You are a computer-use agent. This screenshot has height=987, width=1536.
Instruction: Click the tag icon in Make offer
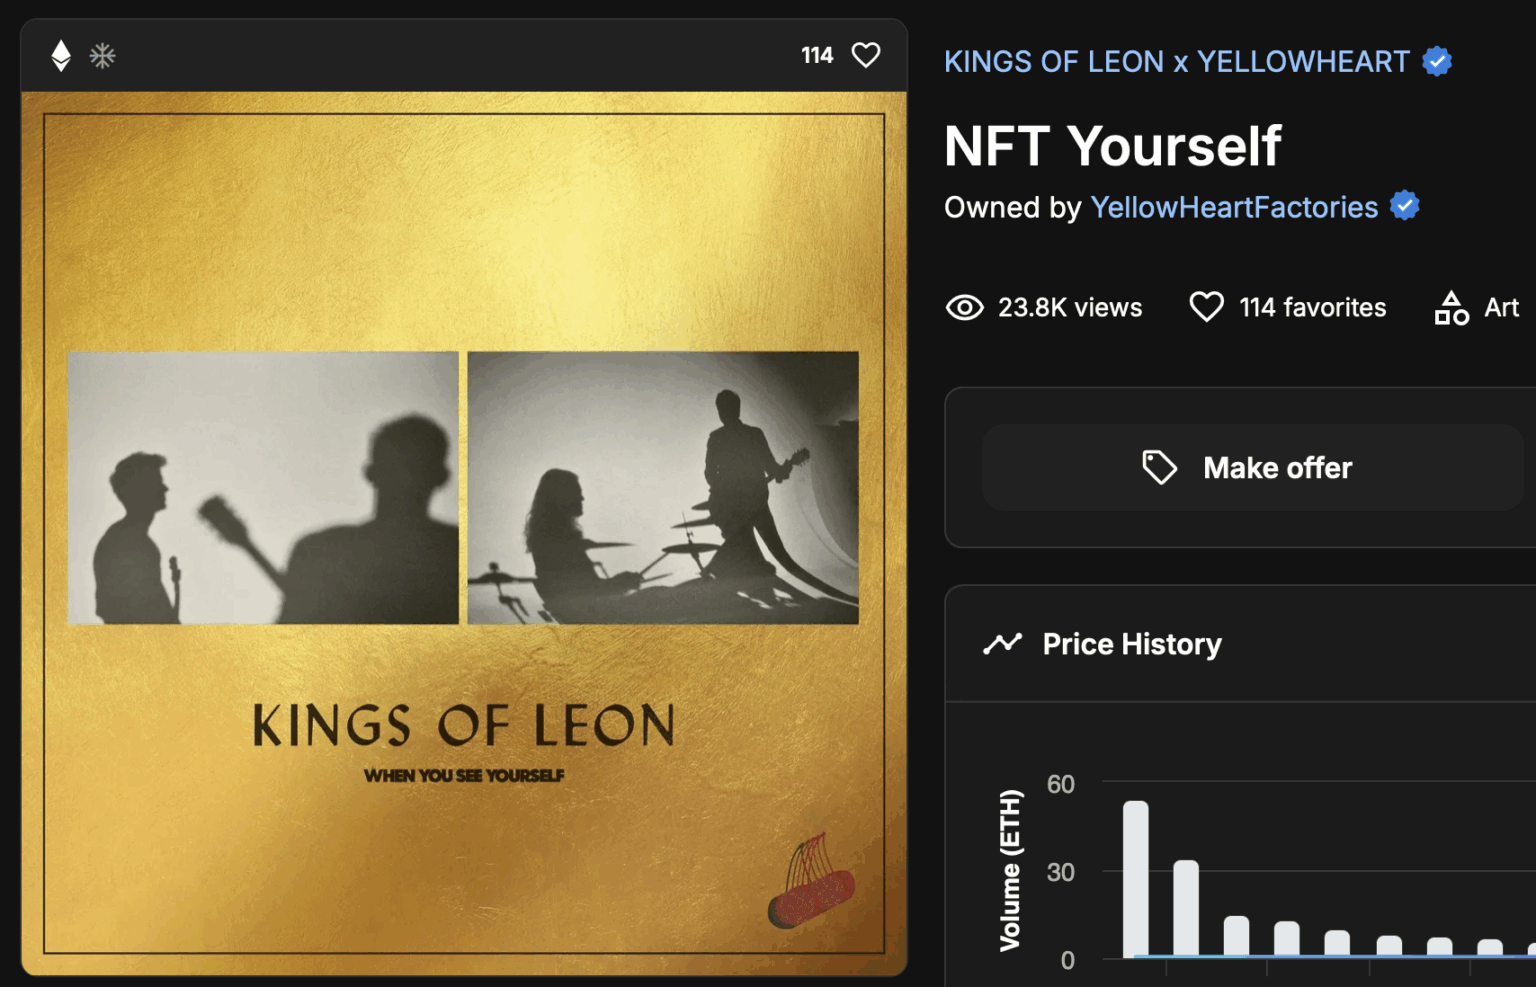coord(1159,467)
